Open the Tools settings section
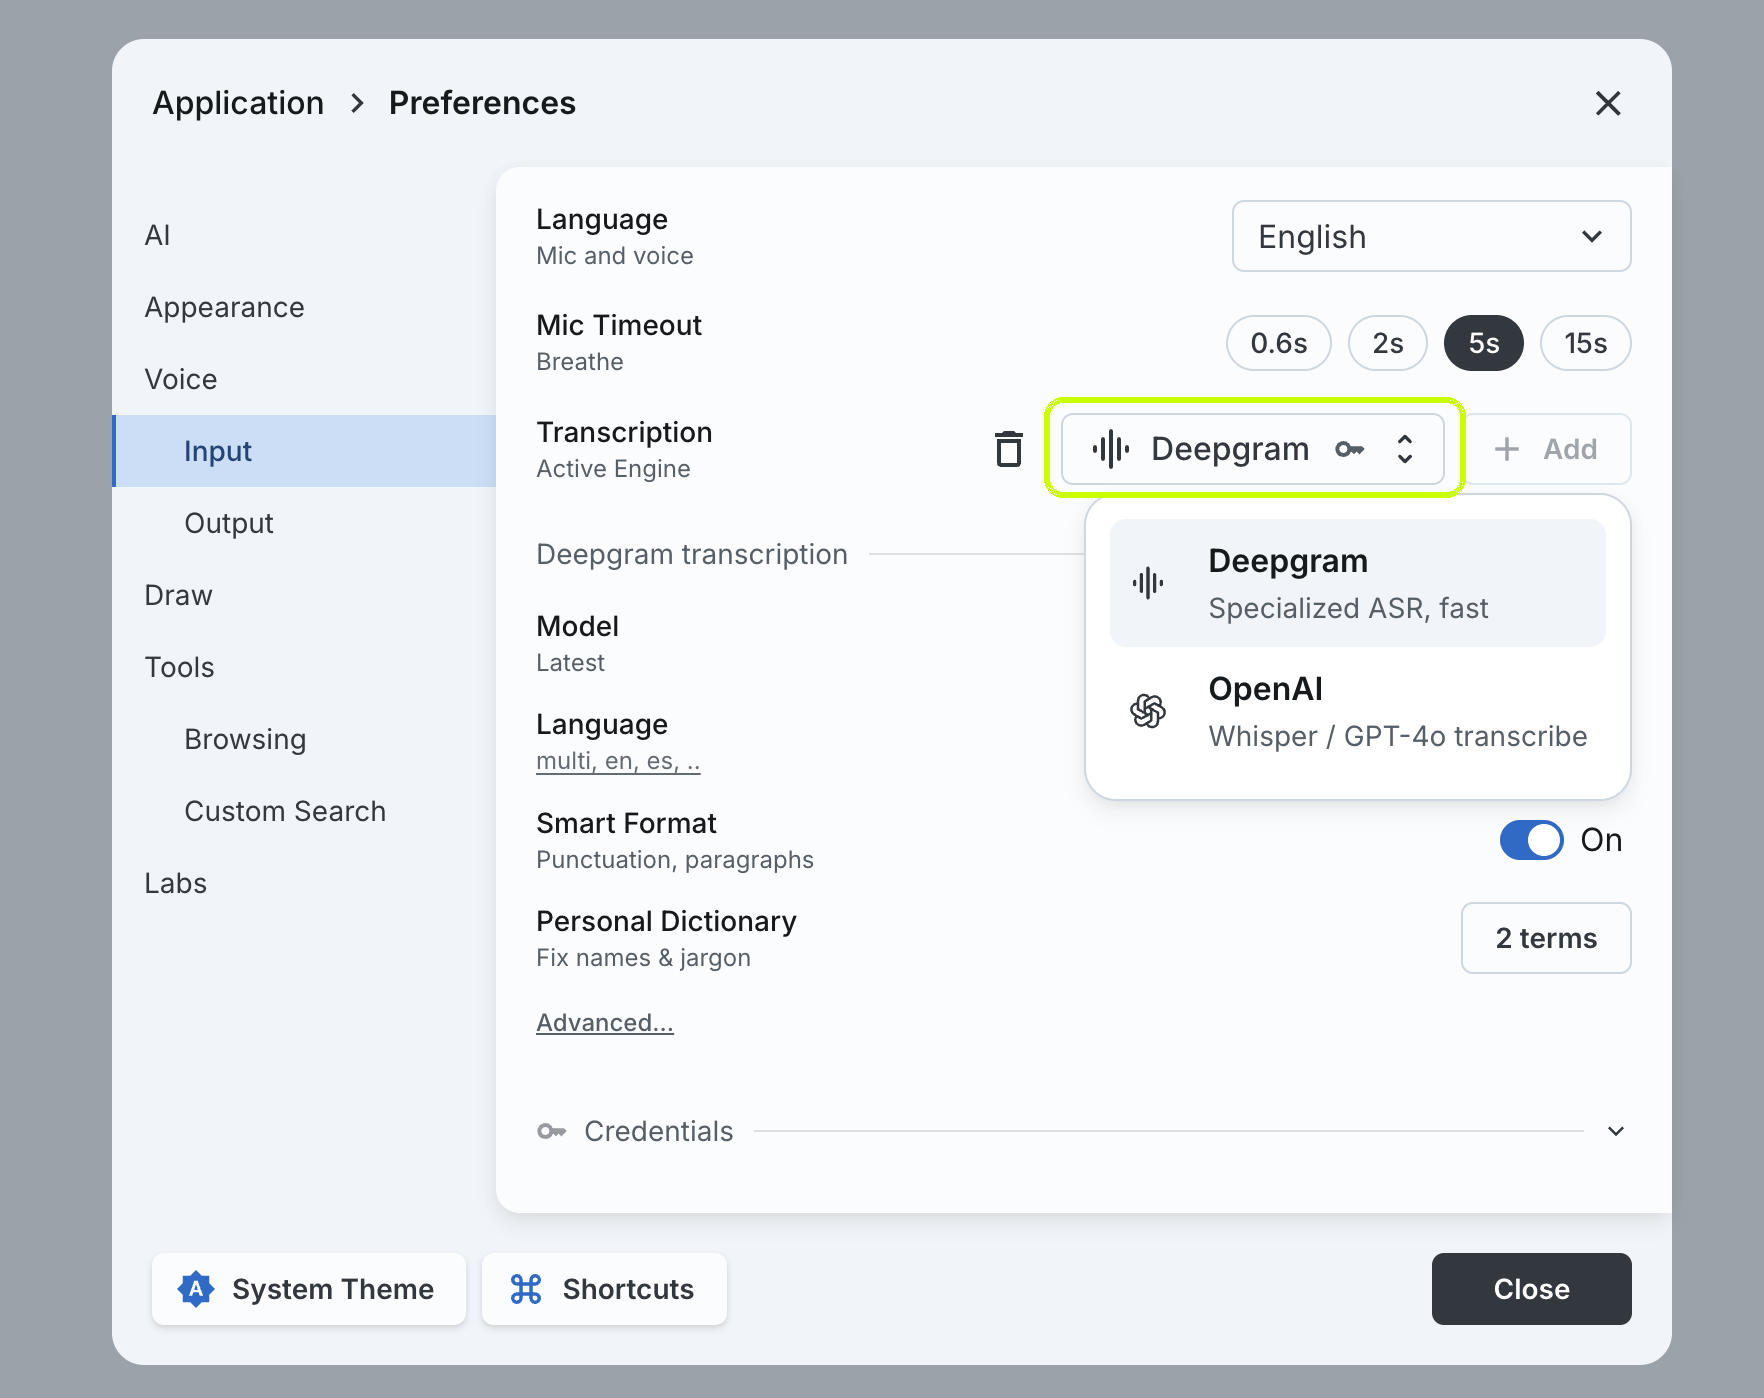Viewport: 1764px width, 1398px height. tap(304, 667)
